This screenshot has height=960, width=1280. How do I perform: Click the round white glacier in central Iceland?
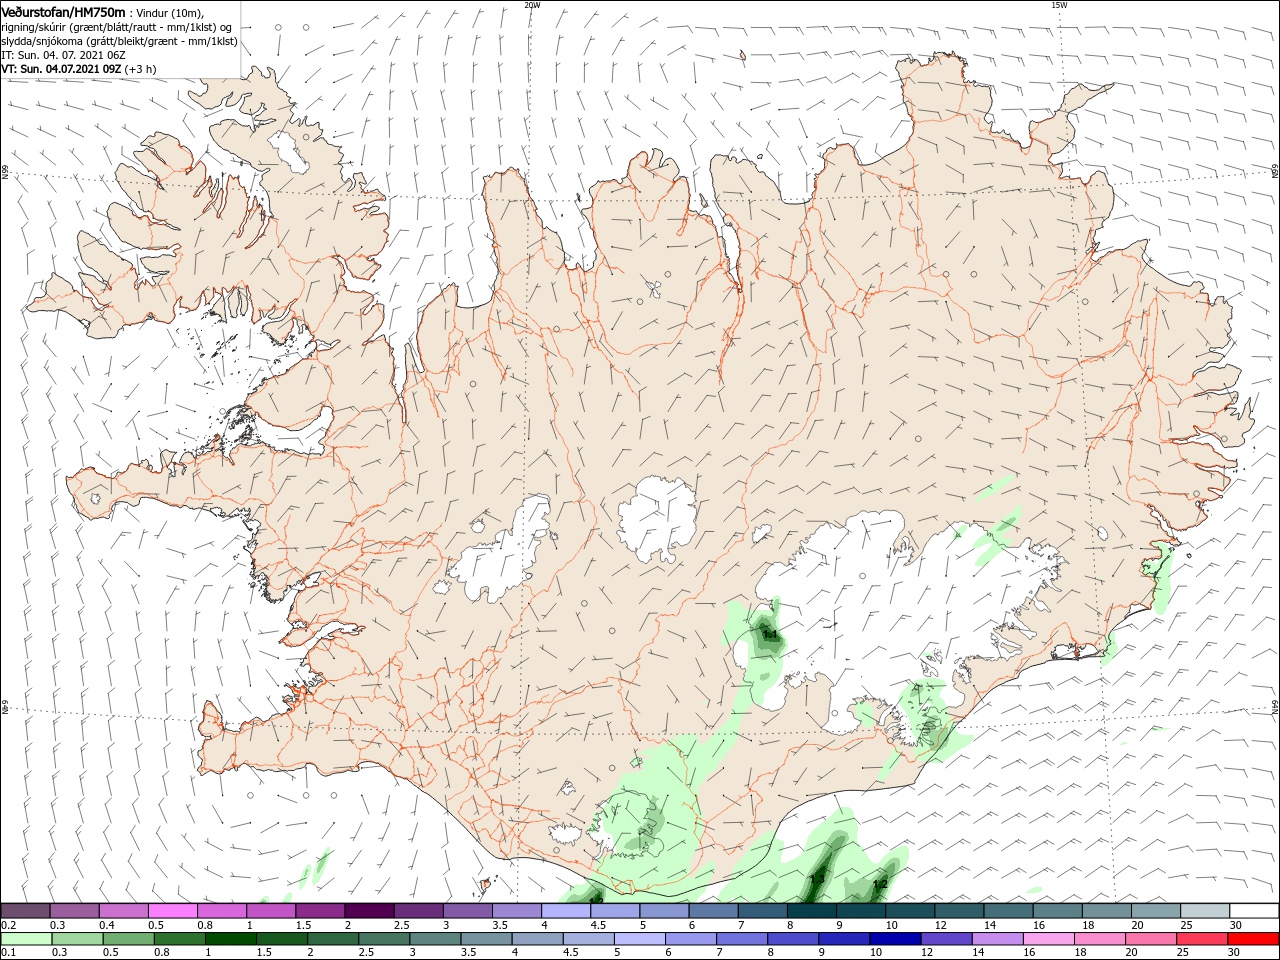pyautogui.click(x=657, y=518)
